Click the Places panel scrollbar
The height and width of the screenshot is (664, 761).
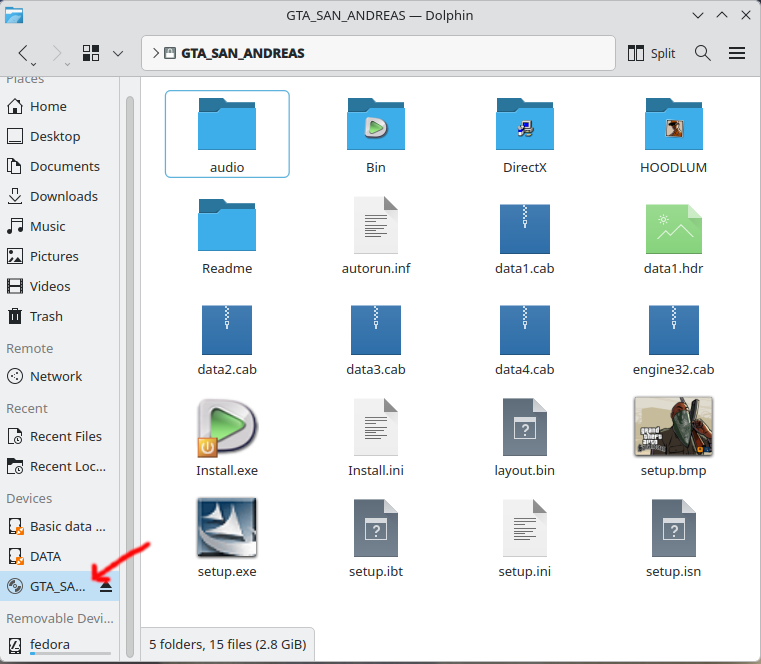click(x=130, y=376)
